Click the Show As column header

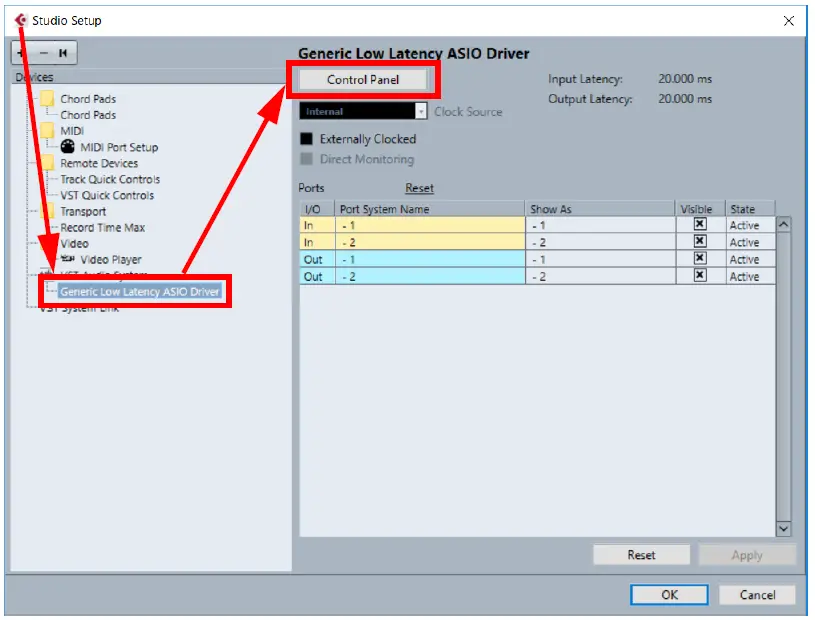600,209
